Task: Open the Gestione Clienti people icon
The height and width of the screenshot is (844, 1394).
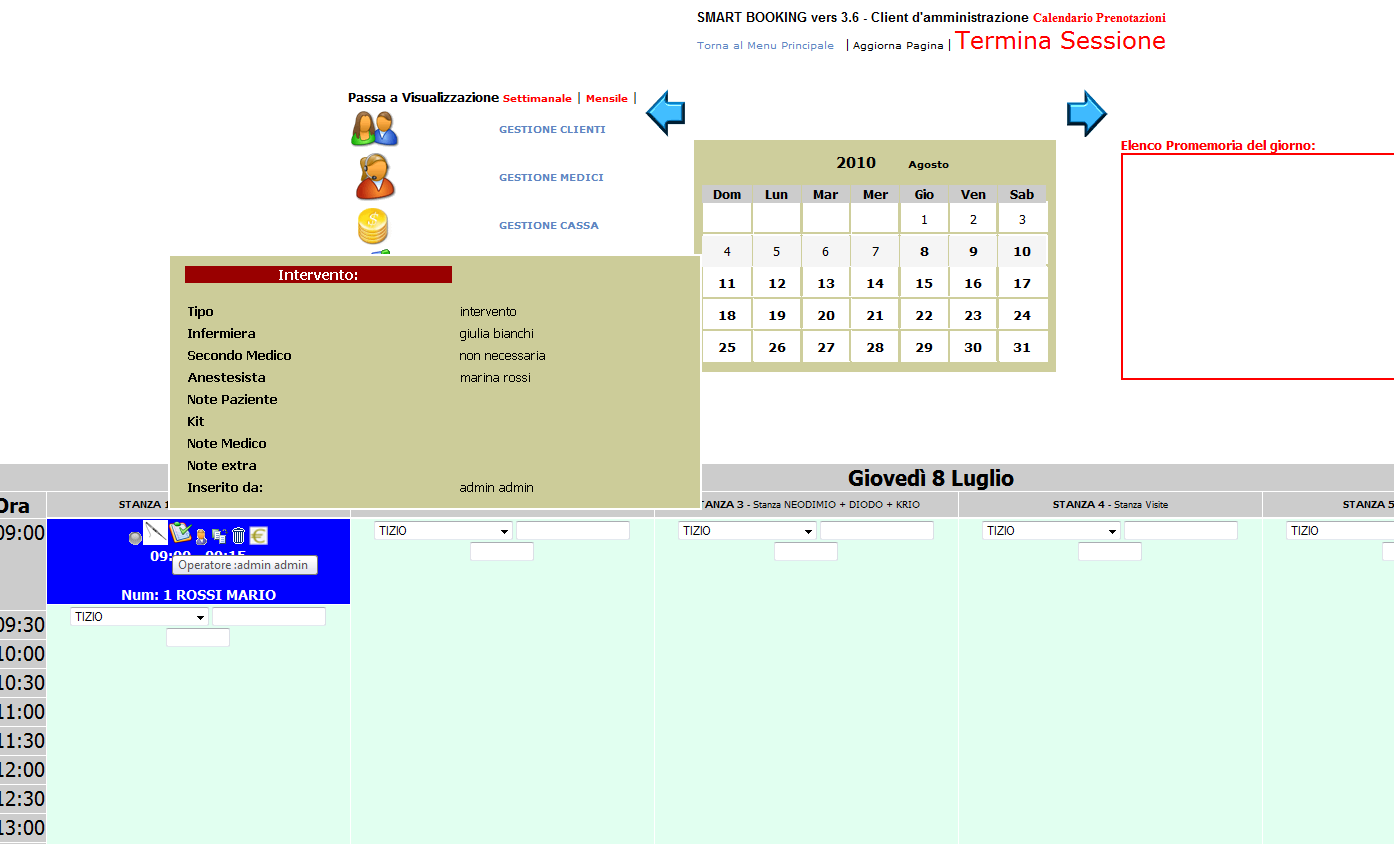Action: [375, 128]
